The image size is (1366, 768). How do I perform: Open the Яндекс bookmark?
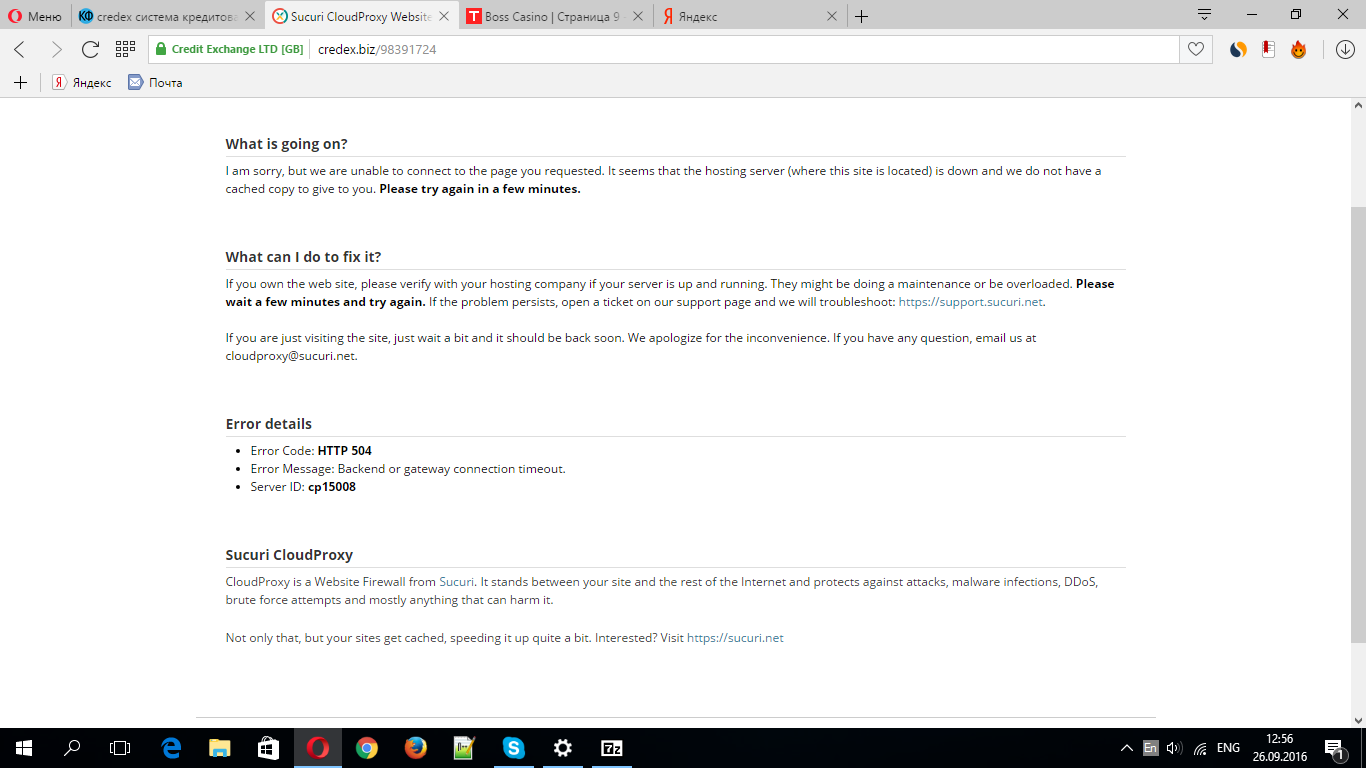82,82
